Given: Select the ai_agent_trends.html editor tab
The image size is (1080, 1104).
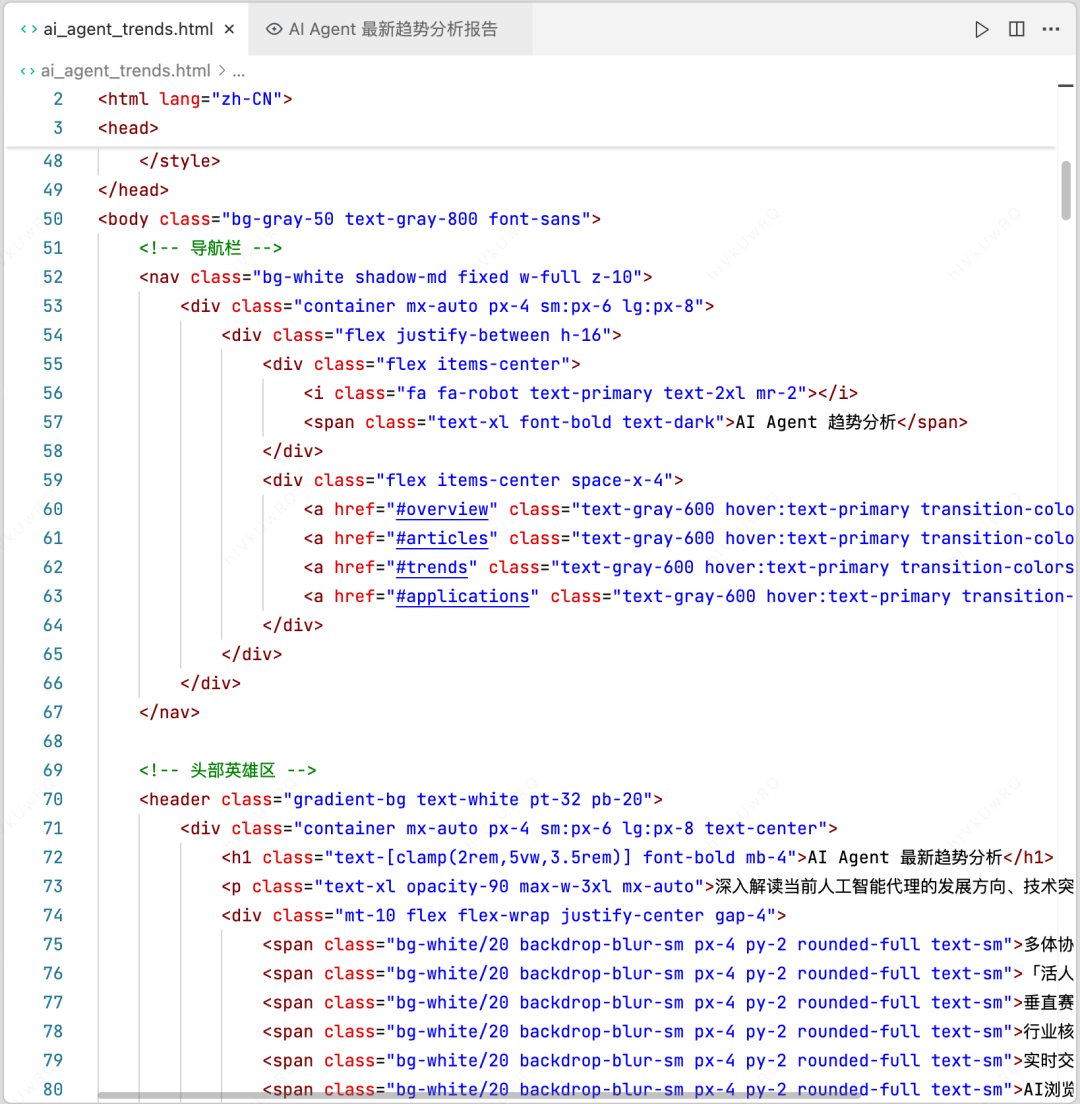Looking at the screenshot, I should point(128,29).
